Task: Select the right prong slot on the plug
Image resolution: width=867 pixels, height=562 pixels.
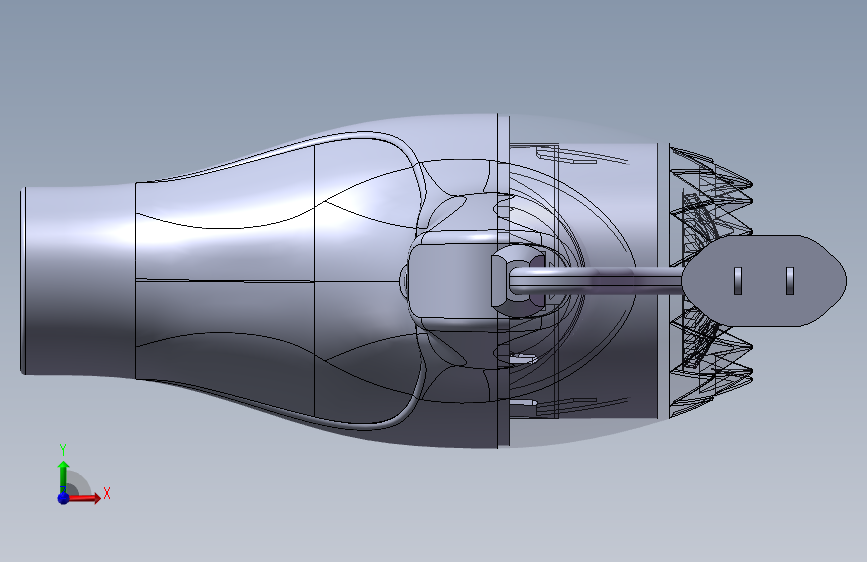Action: click(x=790, y=280)
